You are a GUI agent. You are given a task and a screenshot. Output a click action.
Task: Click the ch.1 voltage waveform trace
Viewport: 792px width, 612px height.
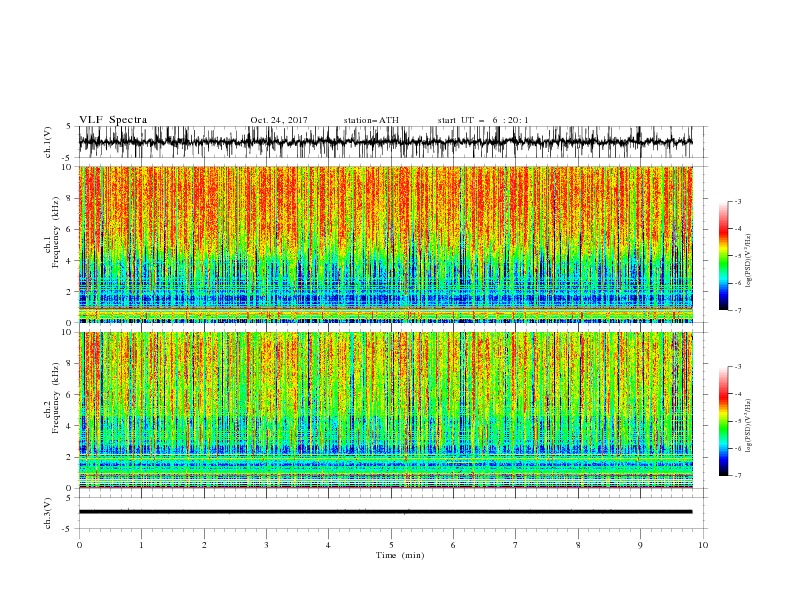coord(385,142)
